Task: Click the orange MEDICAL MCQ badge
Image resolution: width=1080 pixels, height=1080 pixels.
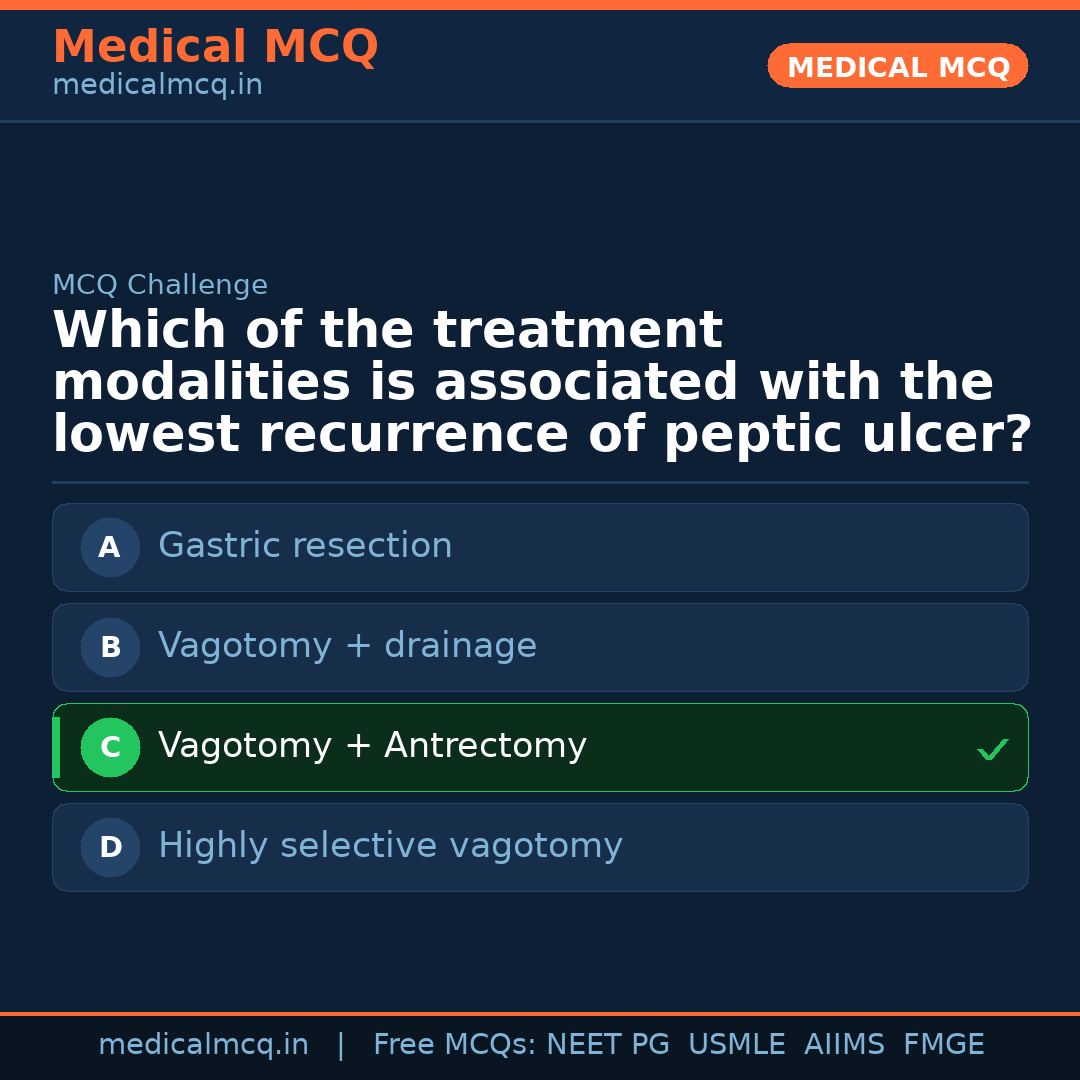Action: pyautogui.click(x=897, y=66)
